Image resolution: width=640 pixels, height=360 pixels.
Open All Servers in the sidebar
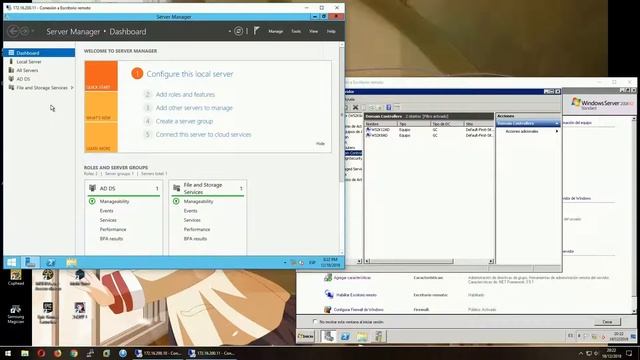(x=27, y=70)
